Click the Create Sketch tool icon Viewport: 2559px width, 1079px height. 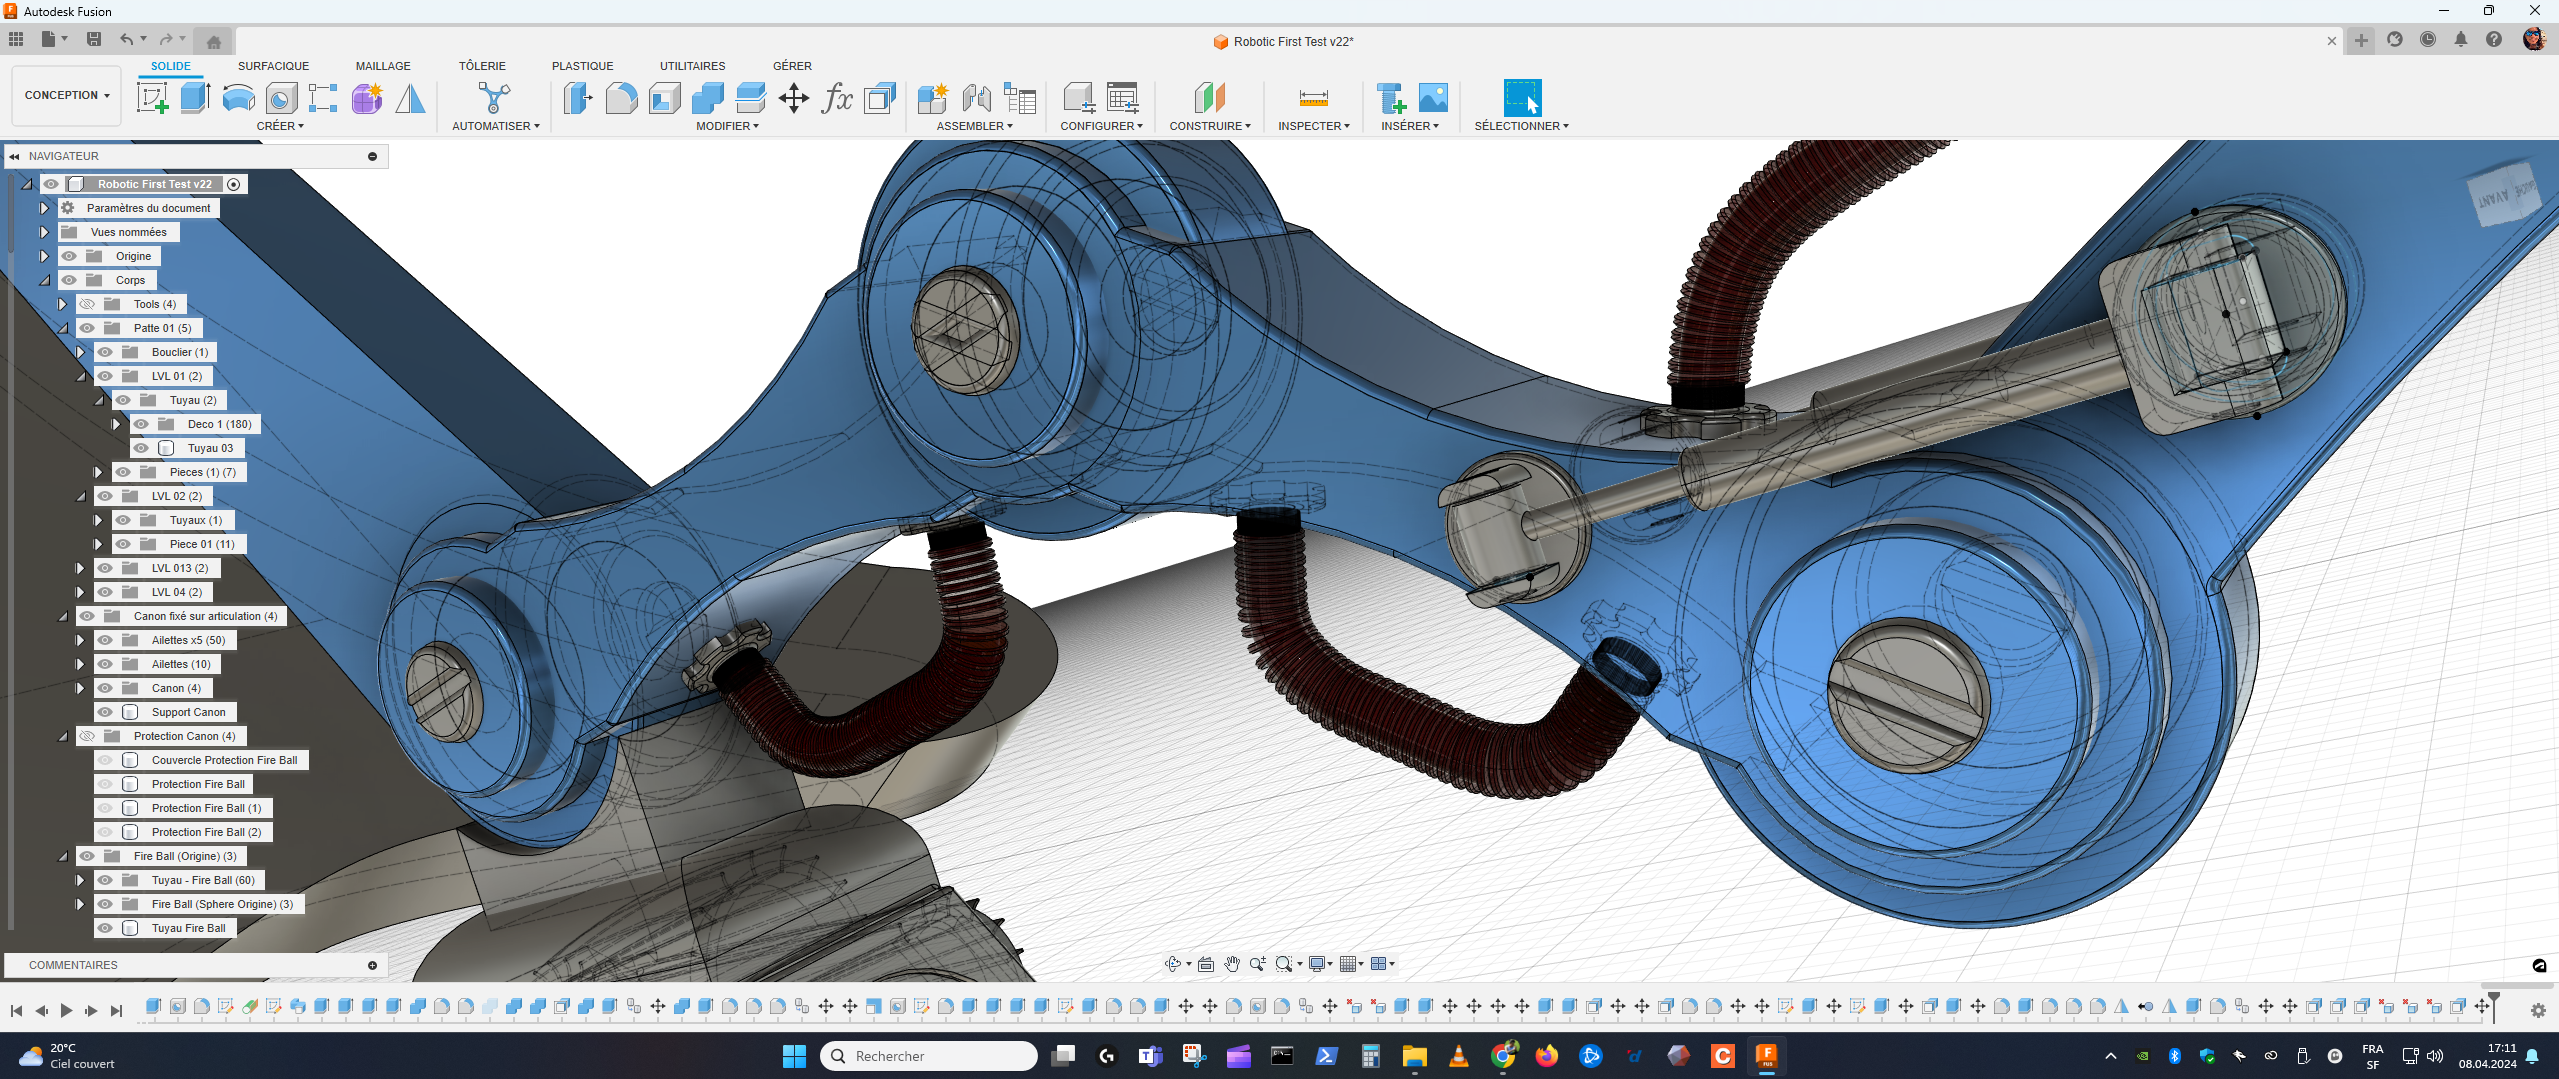click(152, 98)
